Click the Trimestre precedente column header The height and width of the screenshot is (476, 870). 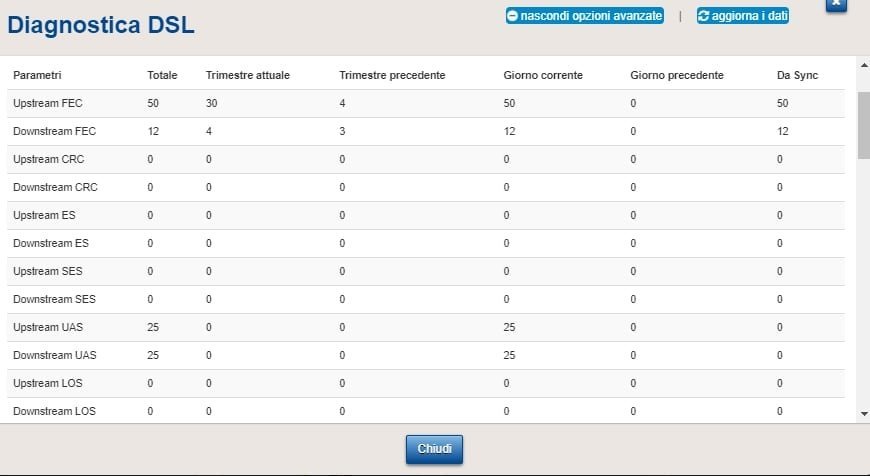coord(392,75)
